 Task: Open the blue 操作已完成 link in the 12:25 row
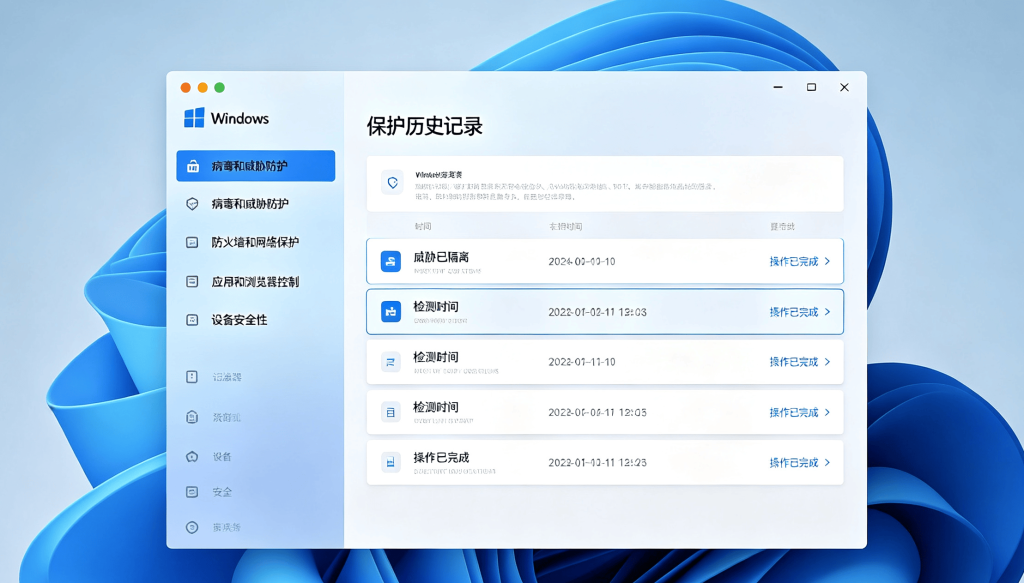(x=793, y=463)
